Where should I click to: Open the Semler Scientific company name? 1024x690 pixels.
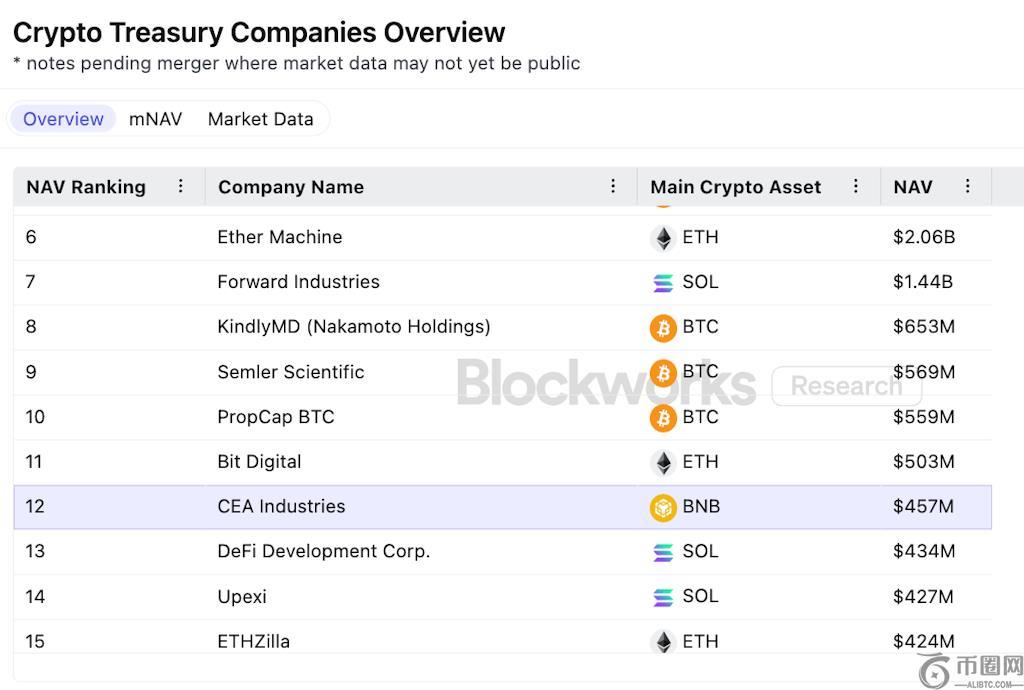click(290, 372)
